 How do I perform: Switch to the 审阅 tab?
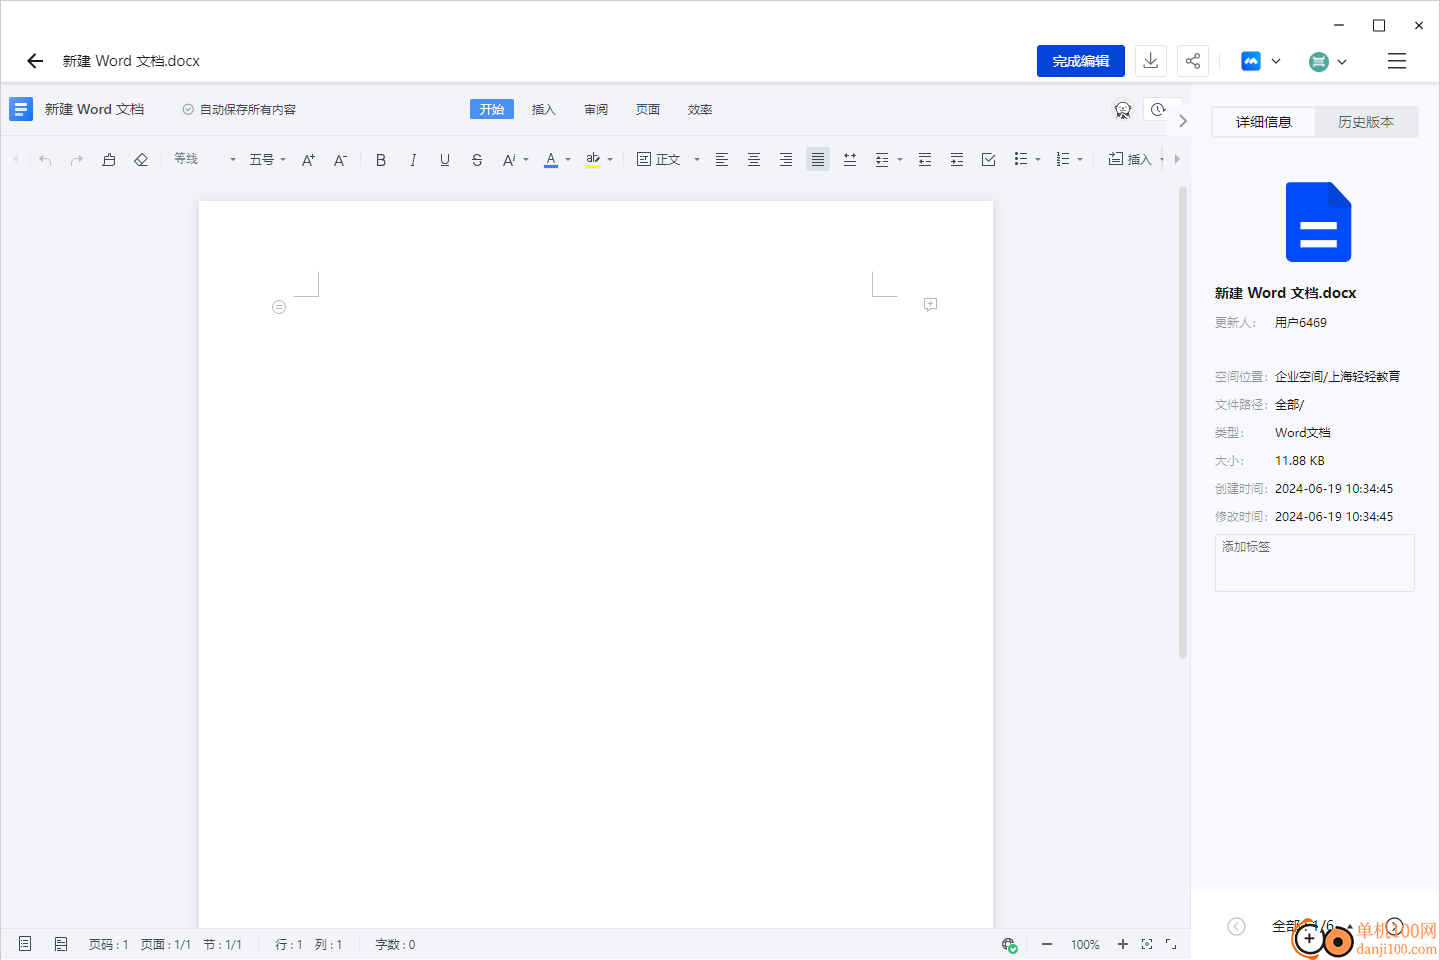tap(596, 110)
